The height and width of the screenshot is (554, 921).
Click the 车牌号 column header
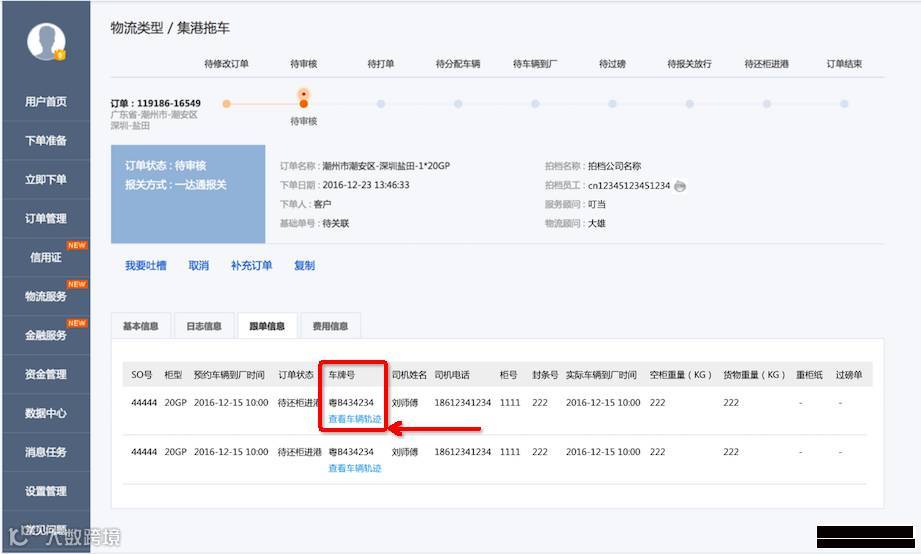(x=341, y=375)
